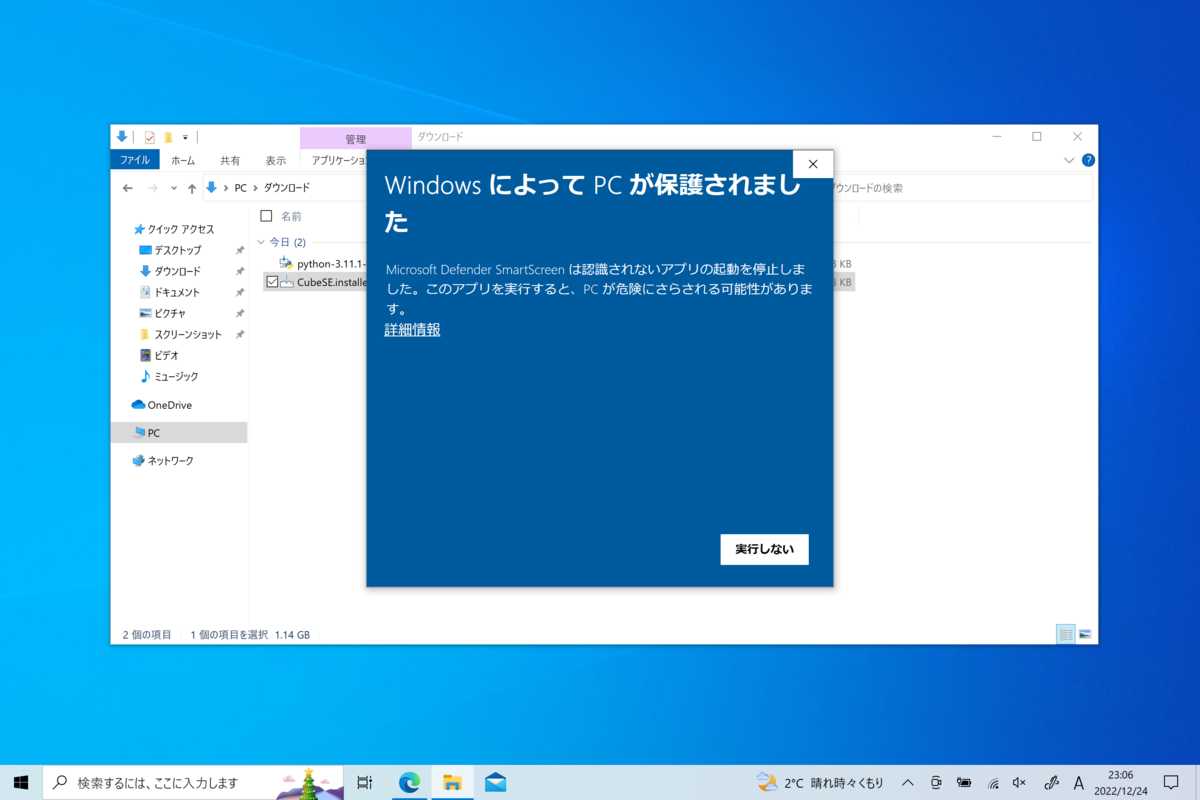Image resolution: width=1200 pixels, height=800 pixels.
Task: Expand the ribbon with the chevron
Action: coord(1070,160)
